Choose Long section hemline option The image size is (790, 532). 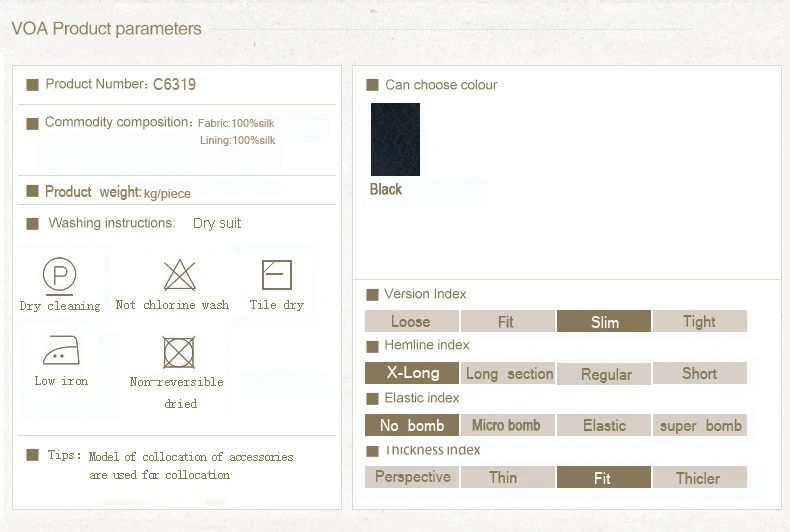point(507,373)
